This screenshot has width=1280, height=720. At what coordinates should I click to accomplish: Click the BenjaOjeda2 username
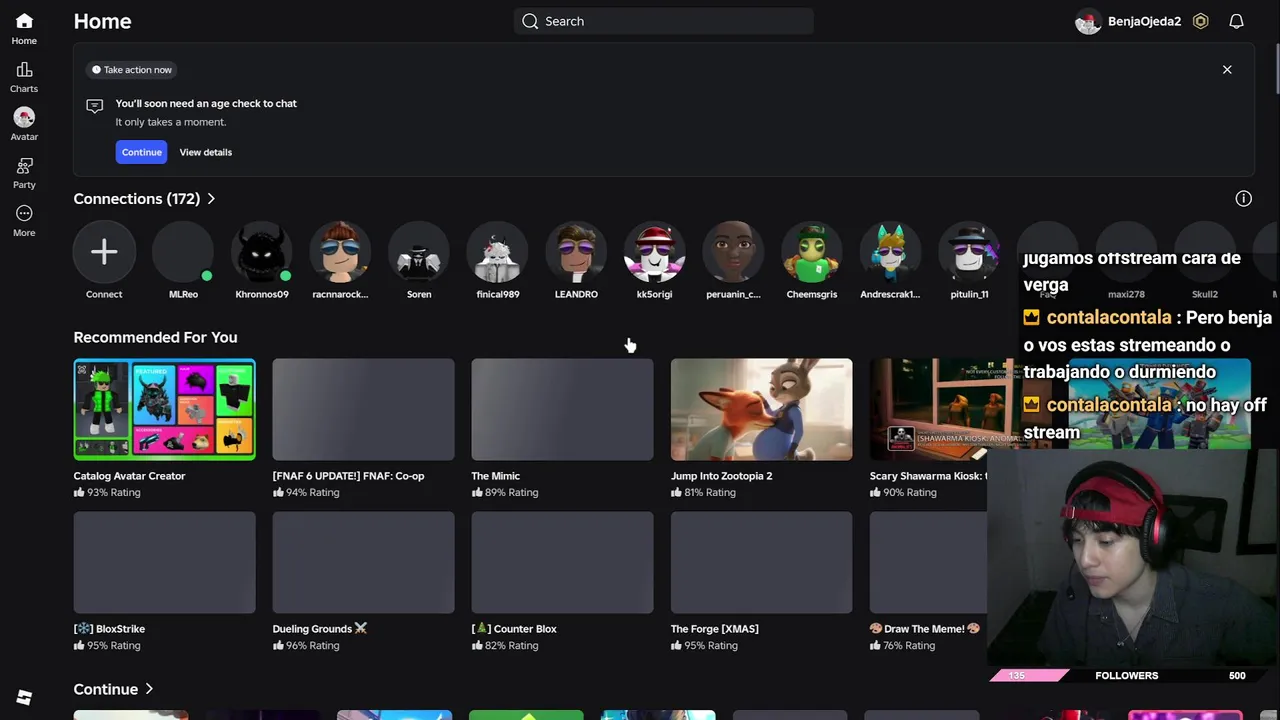tap(1144, 21)
